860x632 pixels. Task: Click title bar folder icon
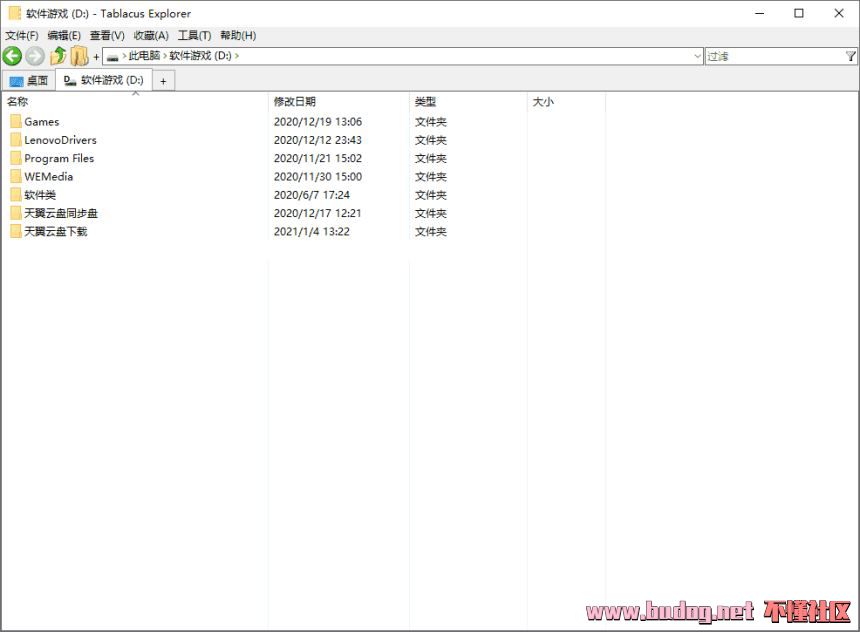pos(15,13)
